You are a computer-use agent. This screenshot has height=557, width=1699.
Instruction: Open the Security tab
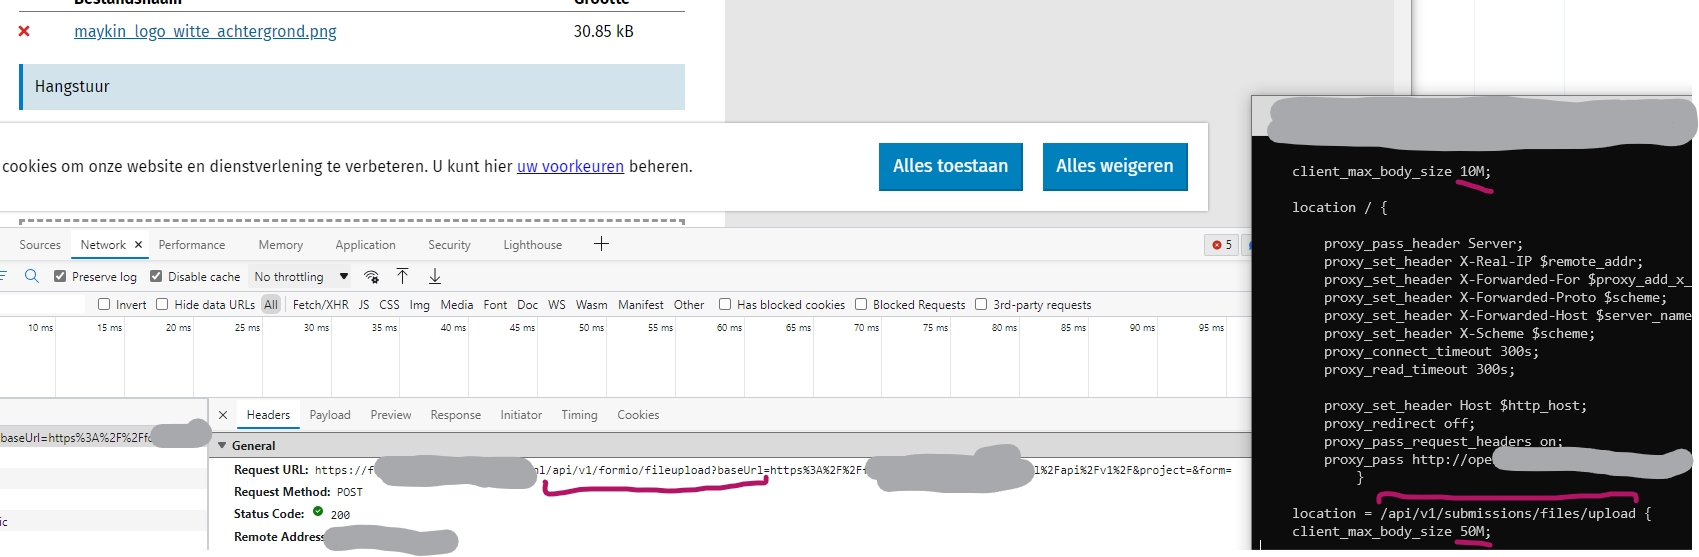449,245
